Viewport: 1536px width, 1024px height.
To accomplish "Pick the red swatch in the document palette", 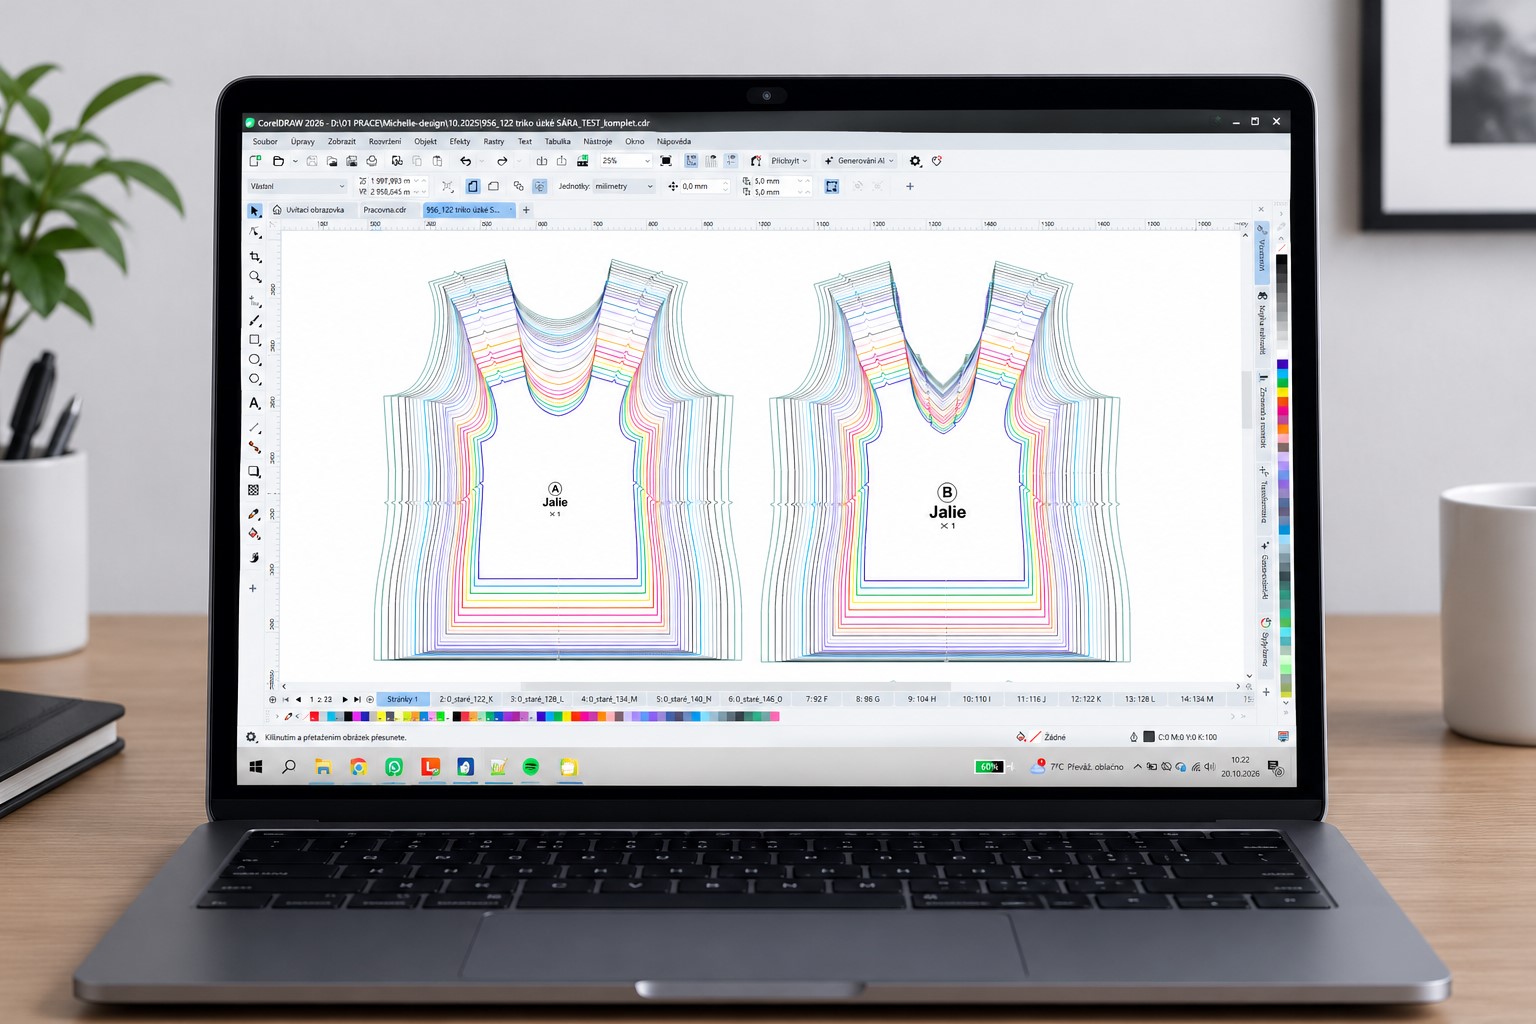I will point(314,717).
